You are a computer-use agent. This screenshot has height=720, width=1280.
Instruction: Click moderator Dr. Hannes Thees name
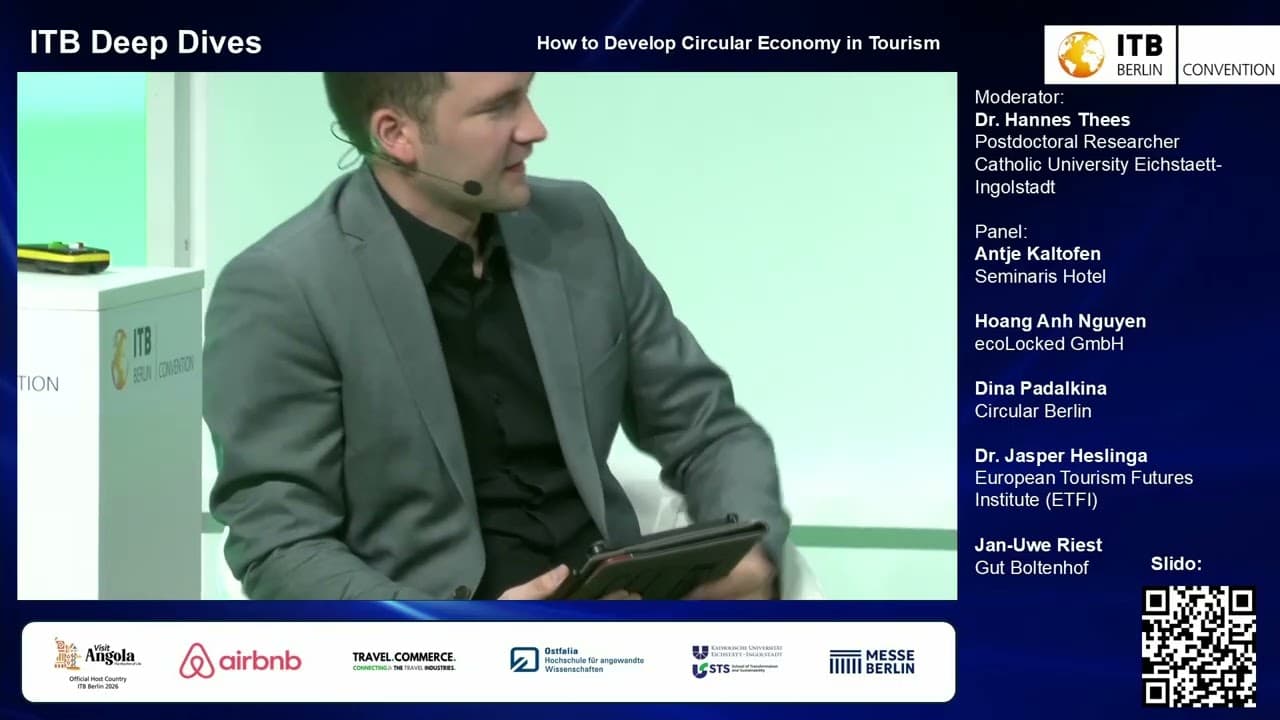click(1052, 119)
